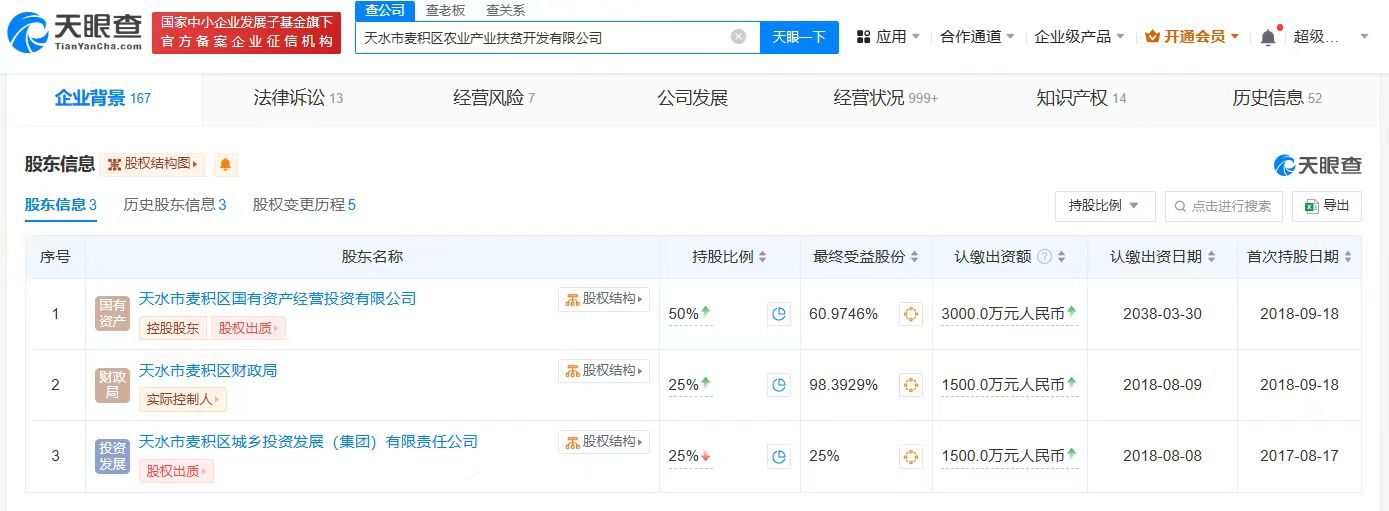The image size is (1389, 511).
Task: Expand 股权结构 for 国有资产经营投资有限公司
Action: point(604,299)
